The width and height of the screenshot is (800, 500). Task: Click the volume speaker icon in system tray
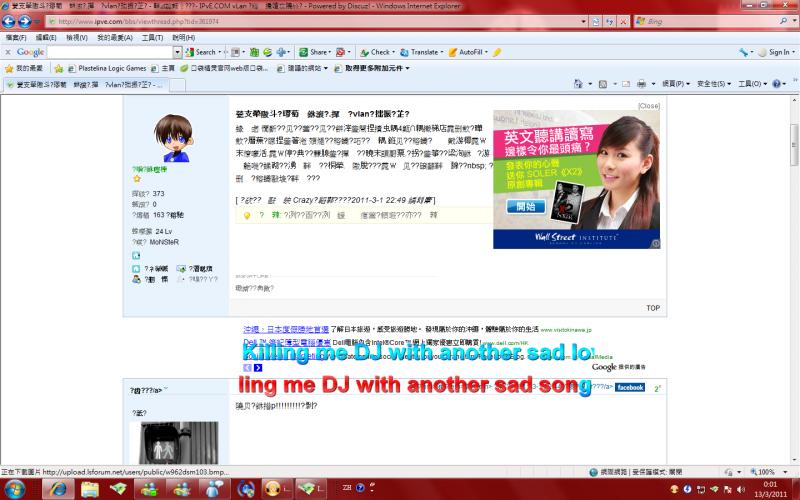(x=741, y=489)
